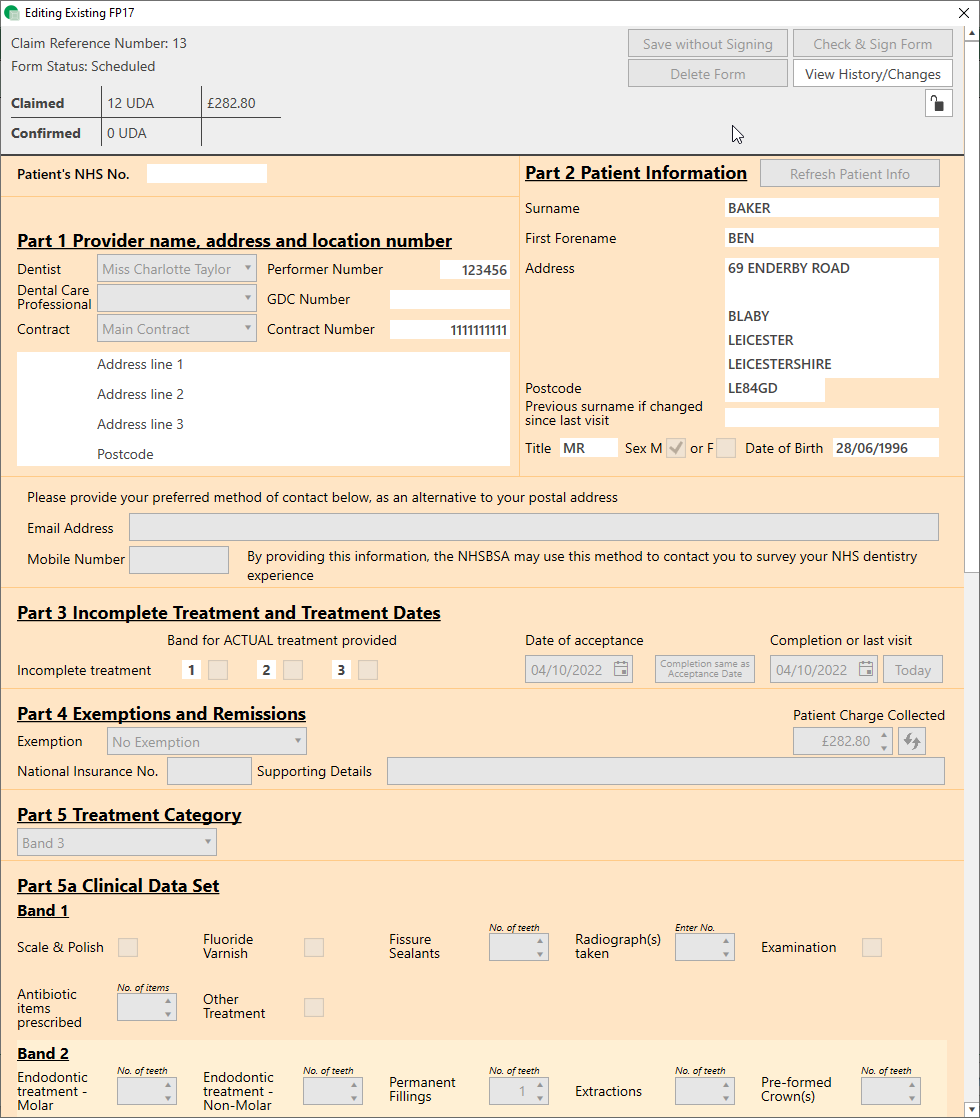Toggle the Fluoride Varnish checkbox
This screenshot has height=1118, width=980.
click(x=314, y=947)
